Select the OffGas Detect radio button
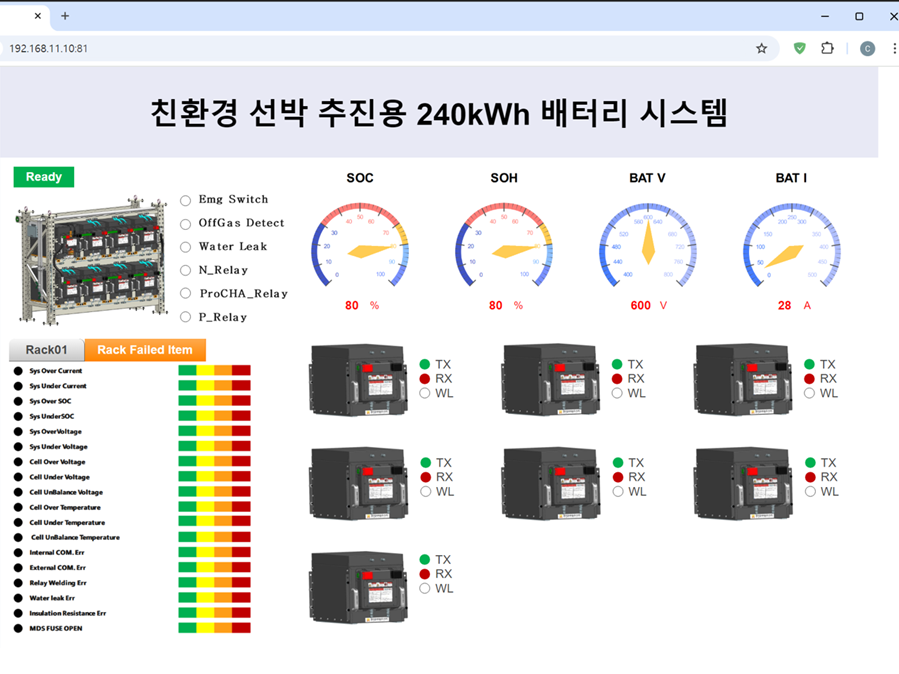The image size is (899, 674). [185, 224]
